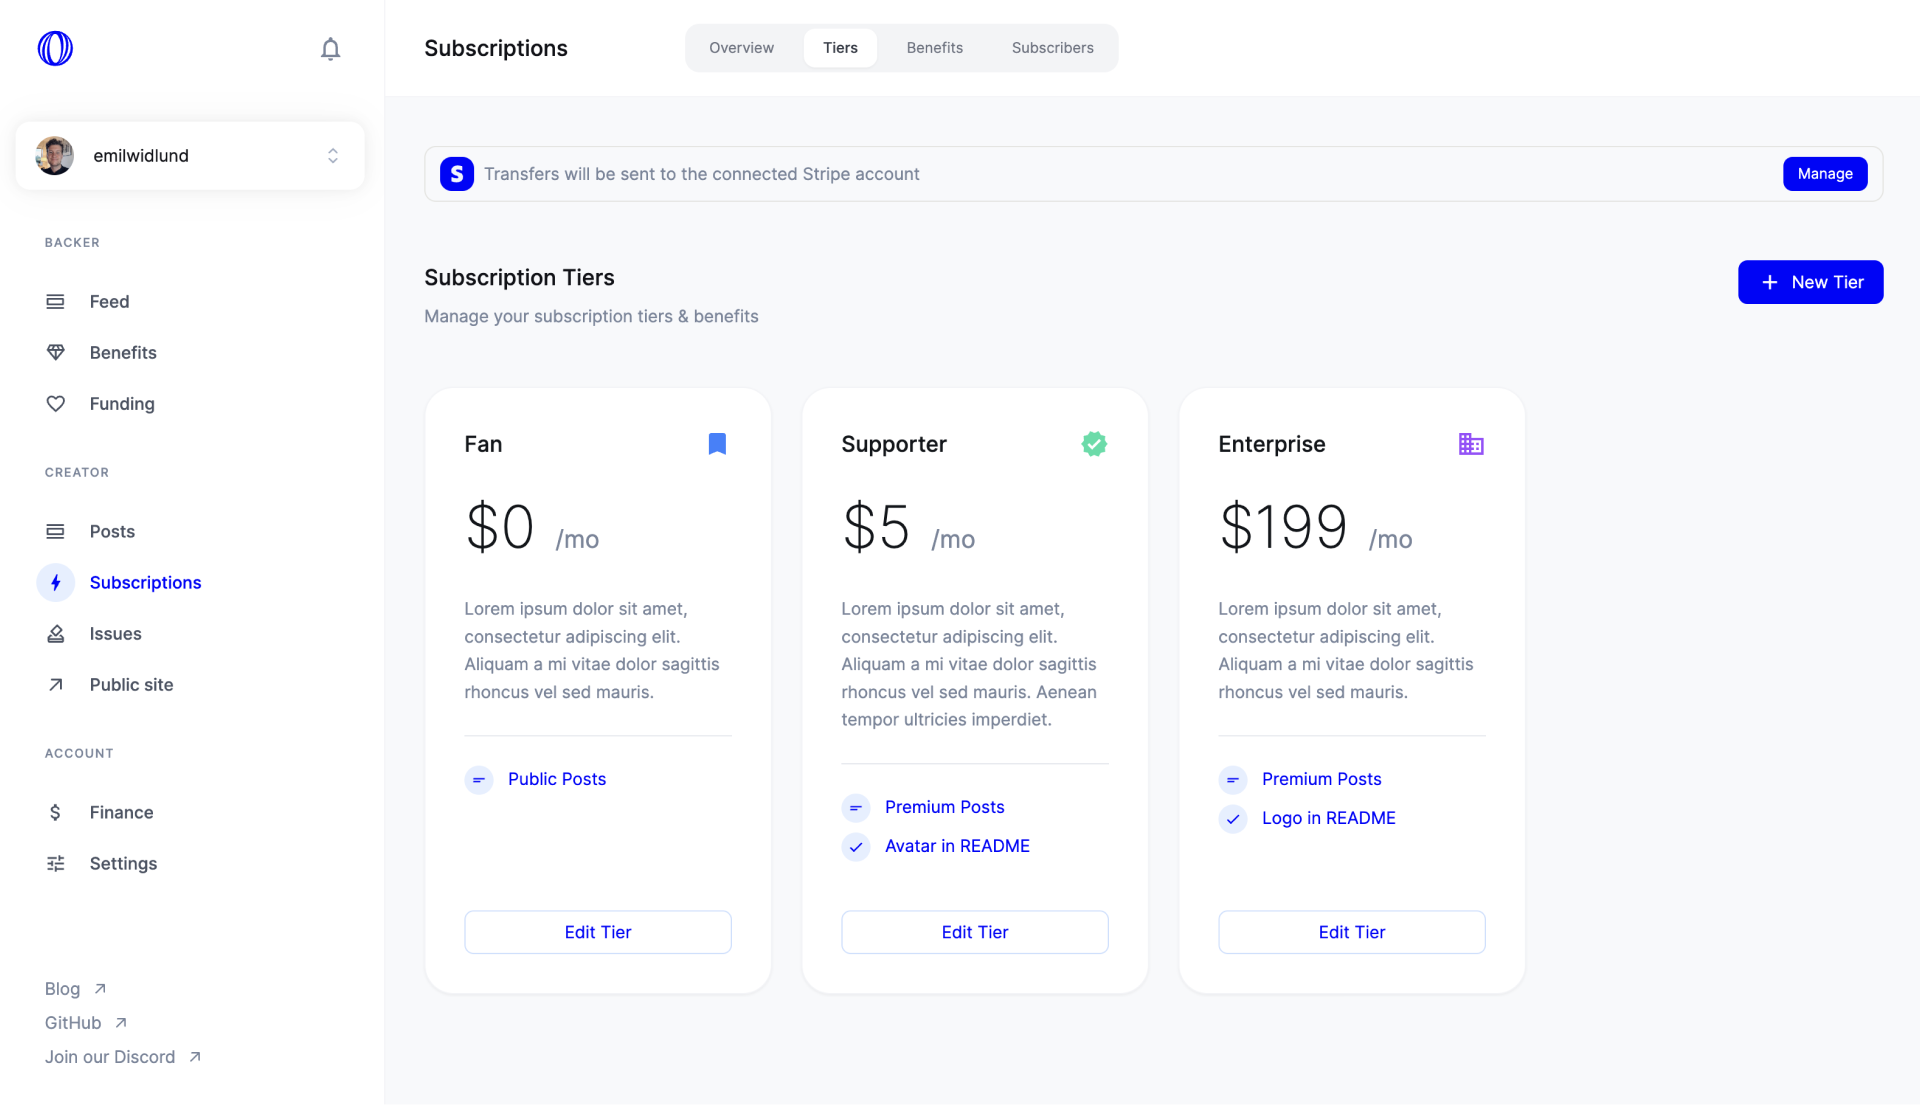
Task: Click the Supporter verified badge icon
Action: coord(1095,443)
